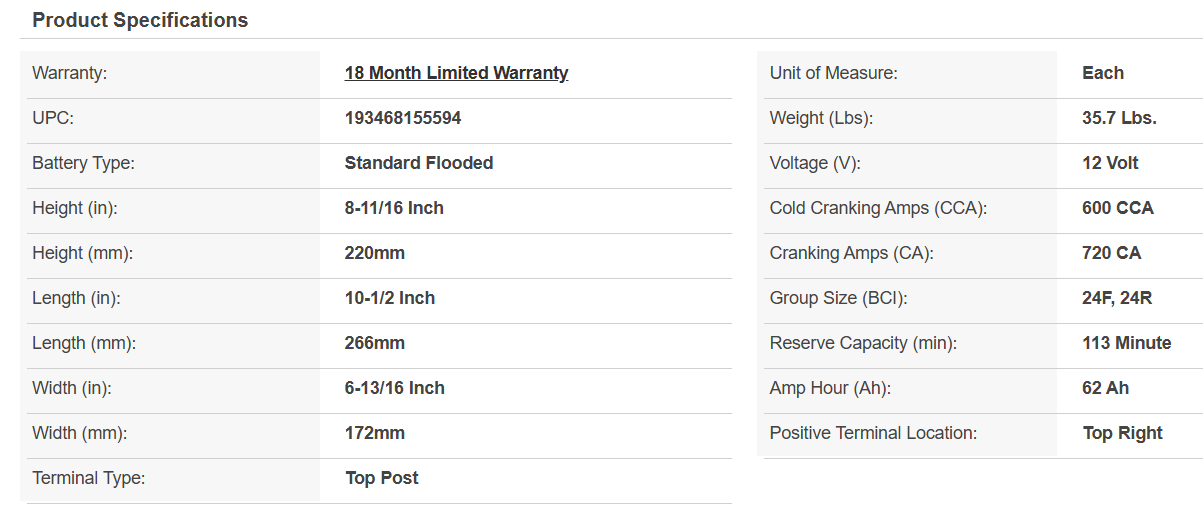Click the Top Post terminal type value
The image size is (1203, 508).
[382, 478]
